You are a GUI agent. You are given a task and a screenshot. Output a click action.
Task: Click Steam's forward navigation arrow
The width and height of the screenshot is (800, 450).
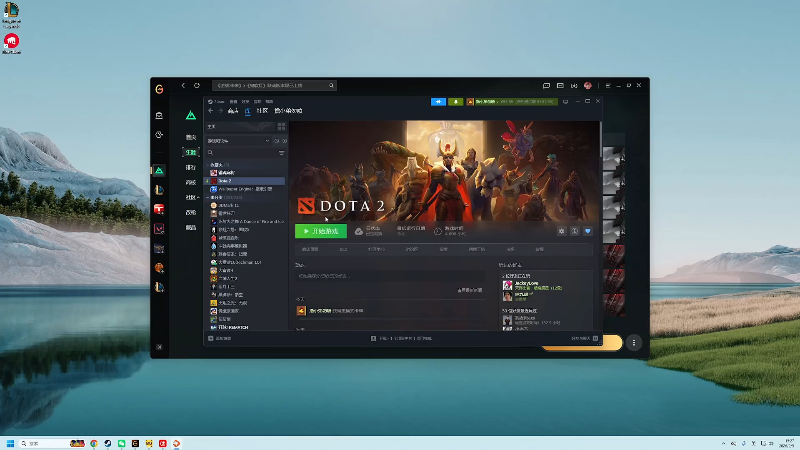click(x=220, y=111)
